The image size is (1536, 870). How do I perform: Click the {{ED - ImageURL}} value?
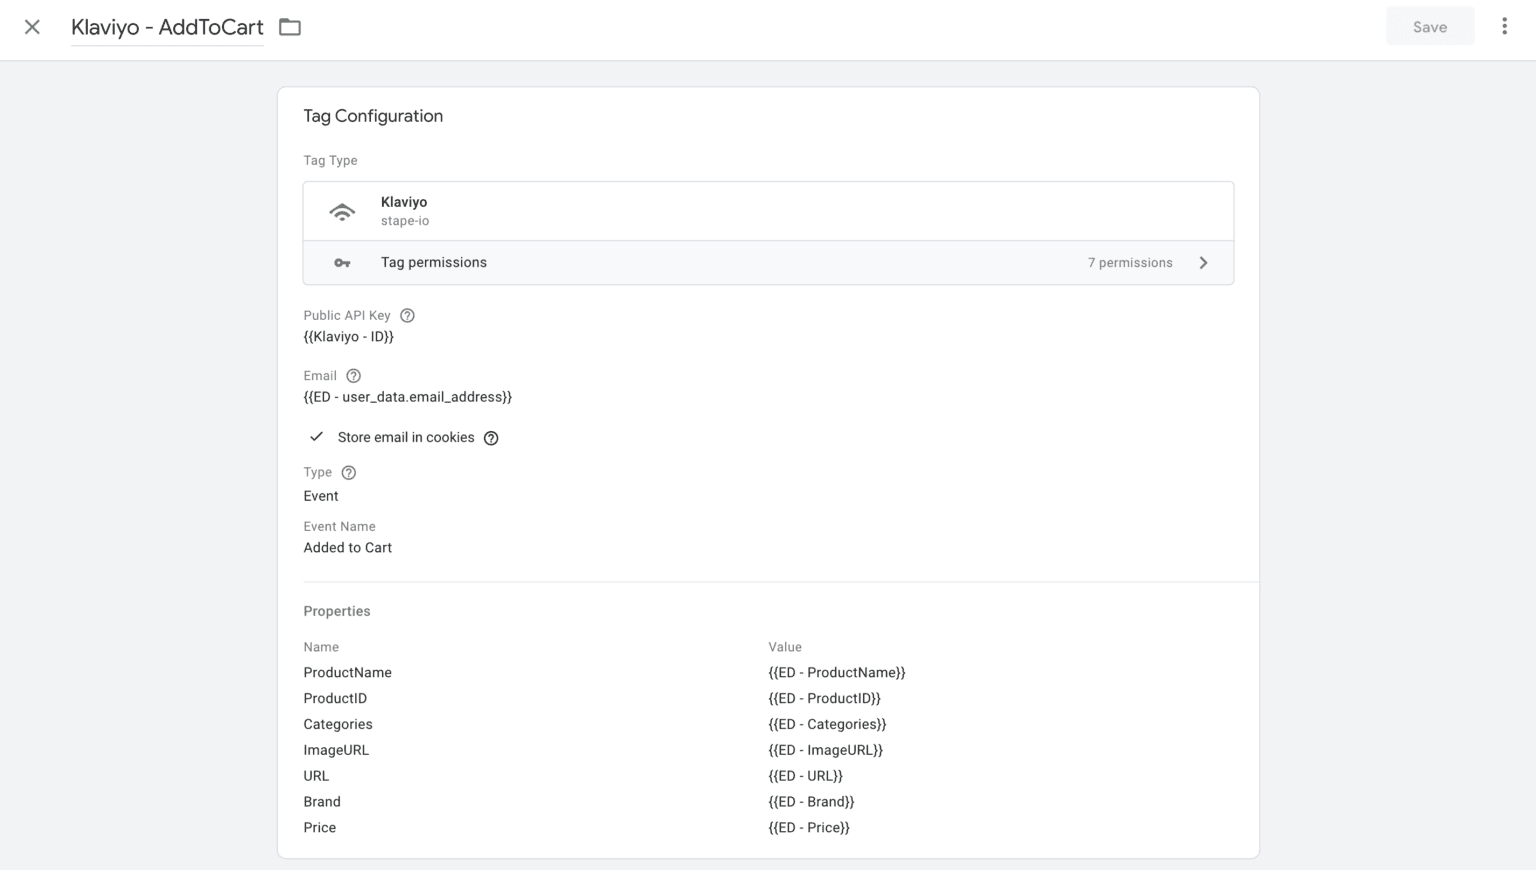(826, 751)
